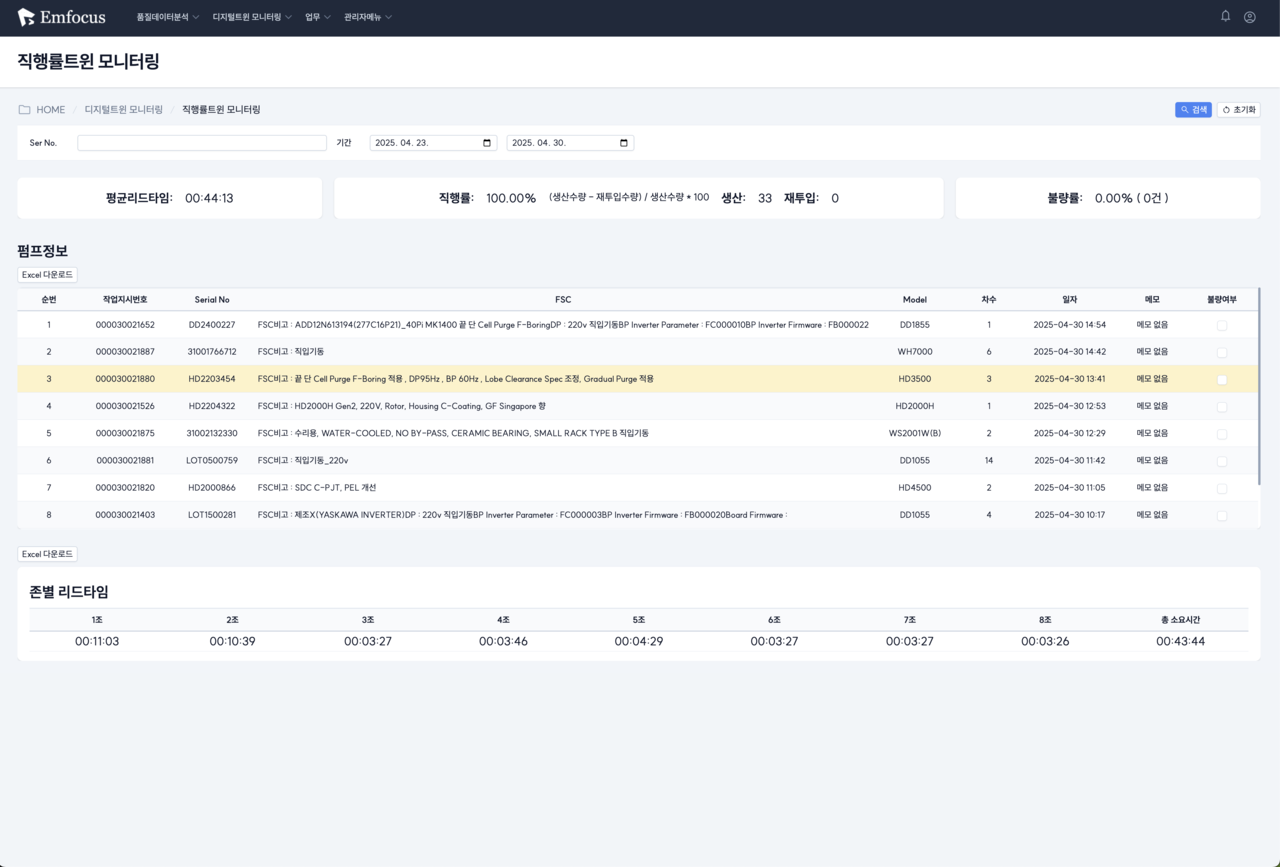The image size is (1280, 867).
Task: Click model cell HD2000H
Action: 914,406
